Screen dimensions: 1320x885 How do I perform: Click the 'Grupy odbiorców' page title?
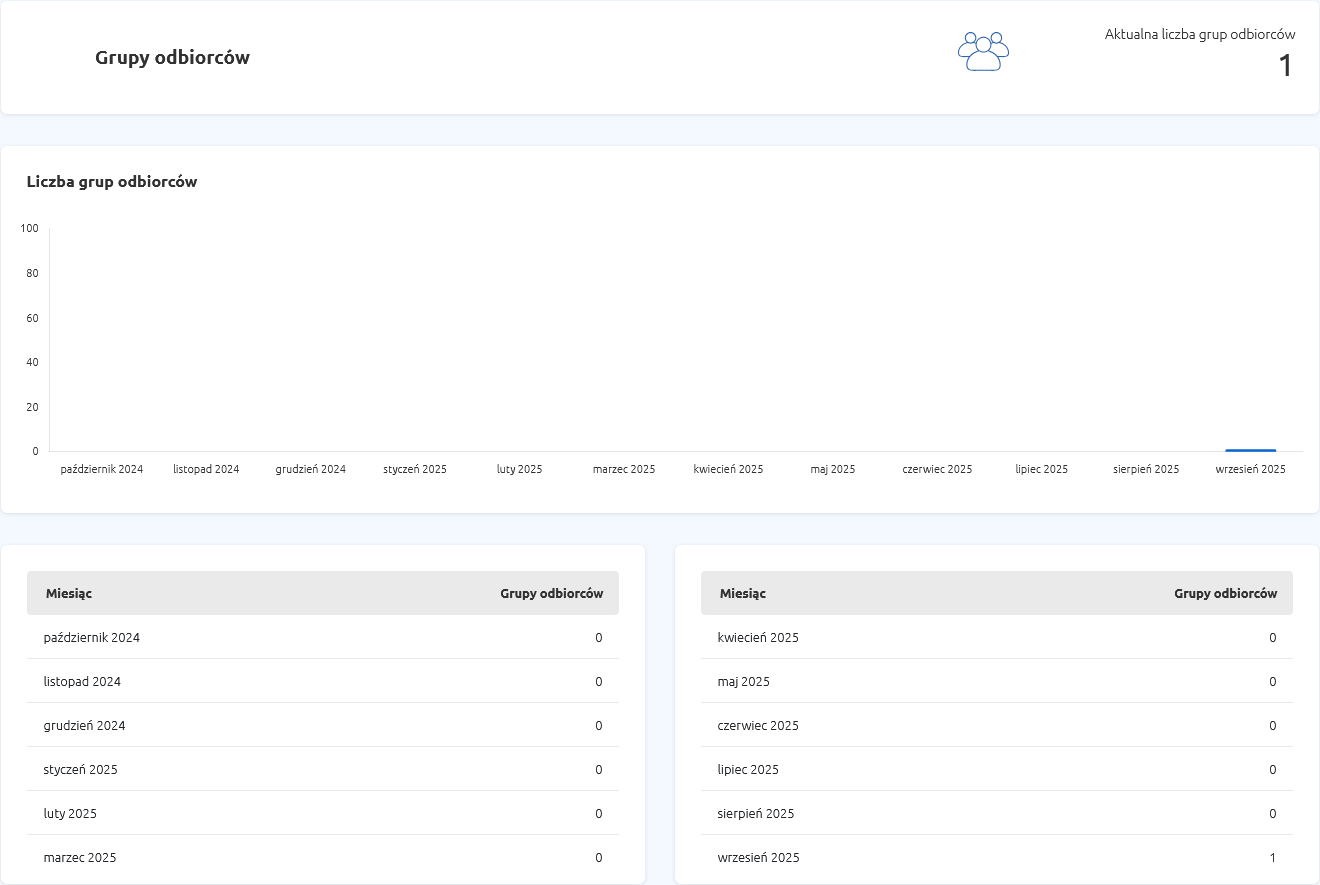[x=172, y=58]
